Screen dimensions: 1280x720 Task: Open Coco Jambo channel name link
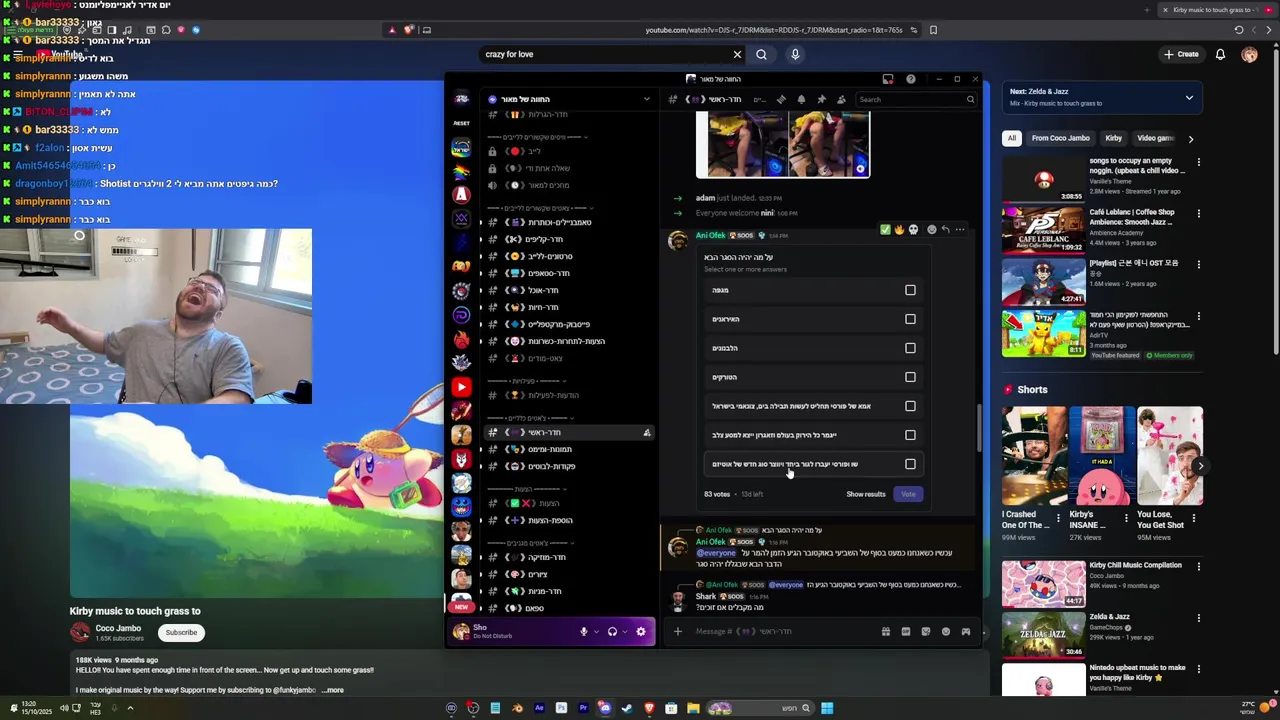click(118, 628)
